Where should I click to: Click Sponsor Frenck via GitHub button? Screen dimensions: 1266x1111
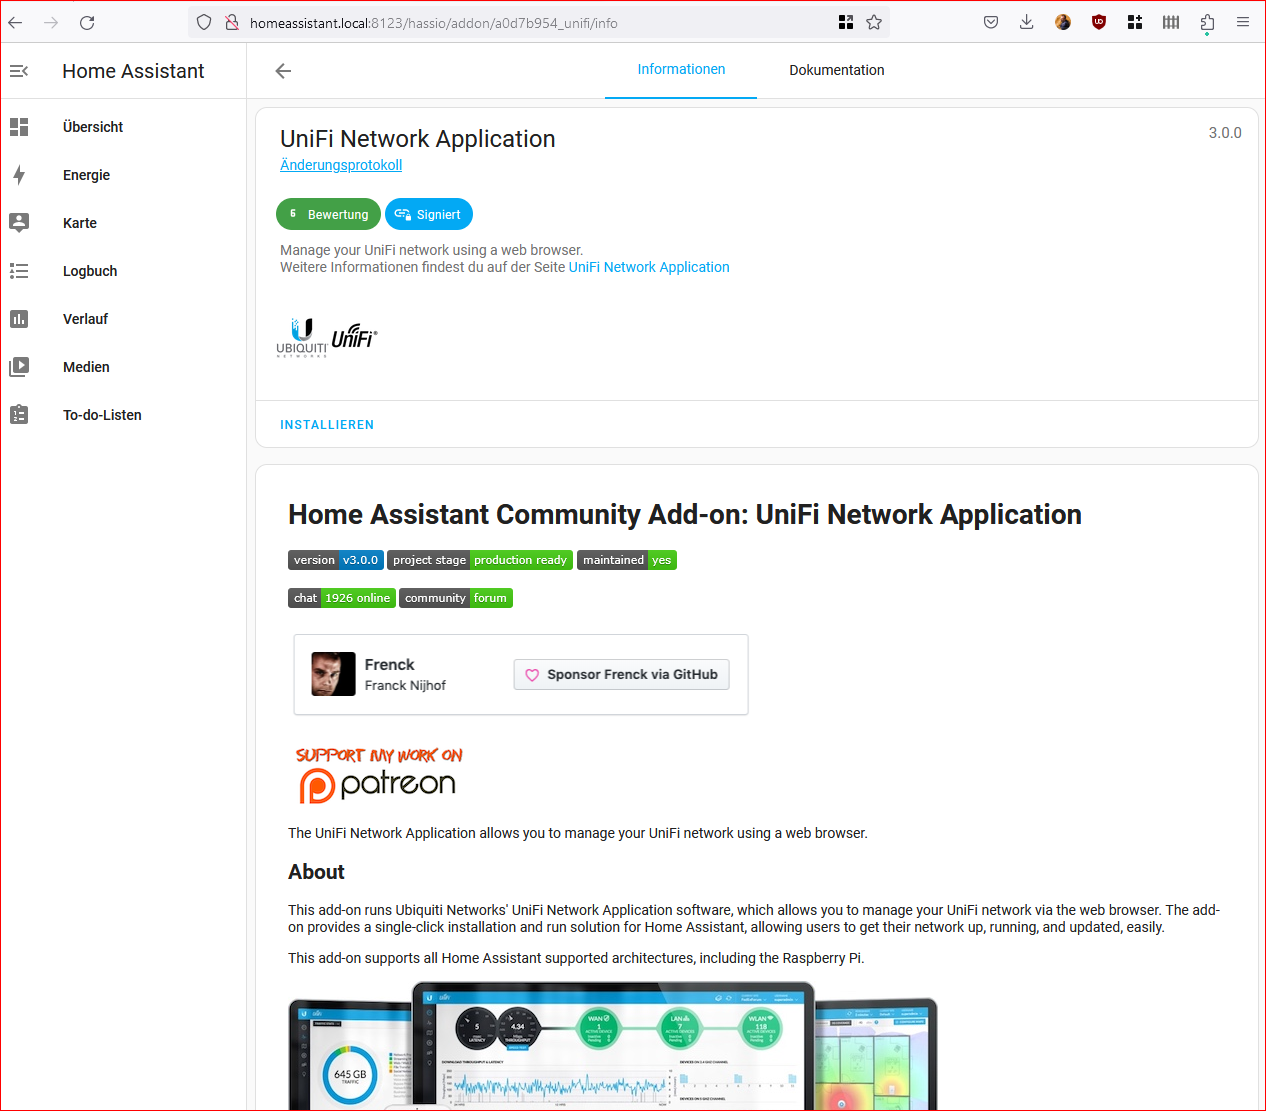(x=622, y=675)
